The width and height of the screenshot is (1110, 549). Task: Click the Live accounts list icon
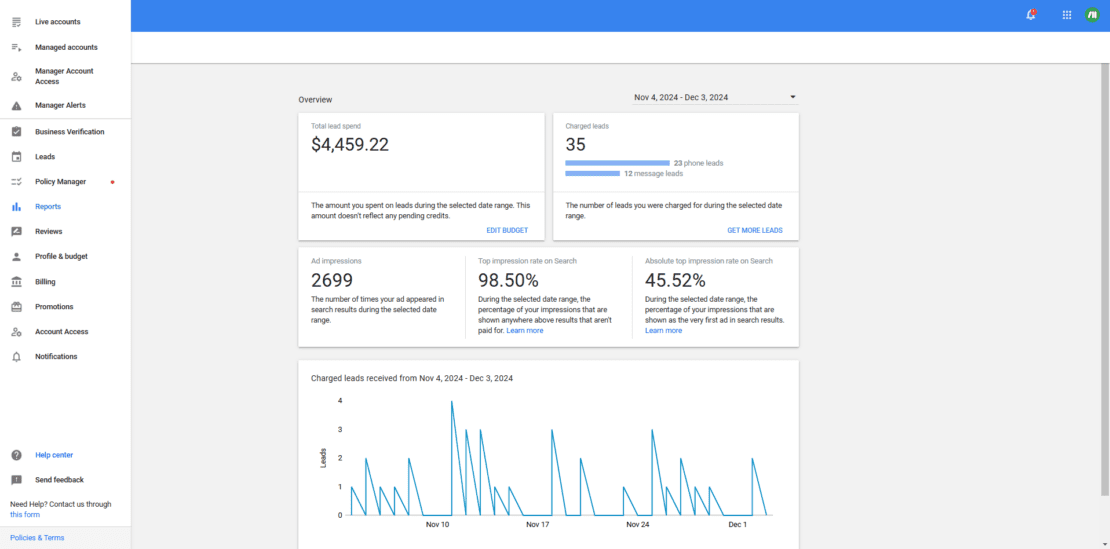[x=16, y=22]
